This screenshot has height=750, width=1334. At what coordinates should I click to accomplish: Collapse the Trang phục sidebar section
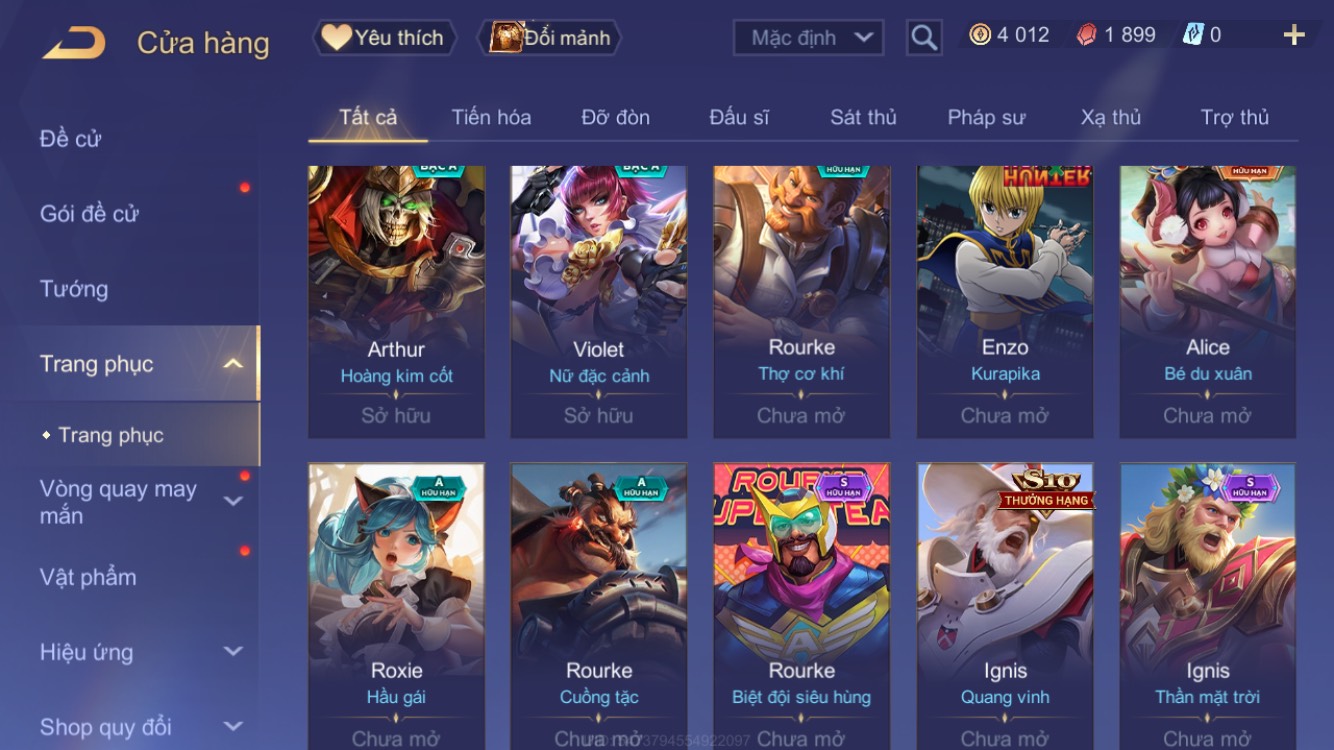point(232,364)
